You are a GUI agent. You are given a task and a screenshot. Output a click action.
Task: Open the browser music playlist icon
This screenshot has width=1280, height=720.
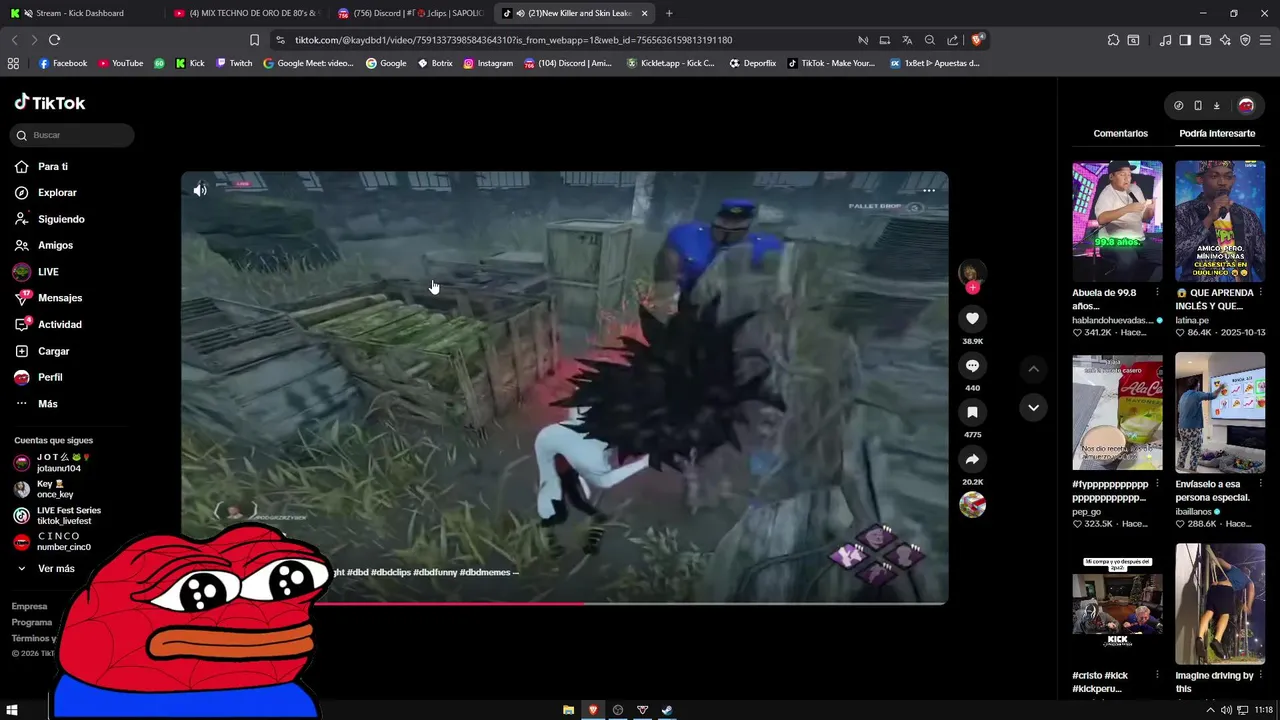[x=1165, y=40]
